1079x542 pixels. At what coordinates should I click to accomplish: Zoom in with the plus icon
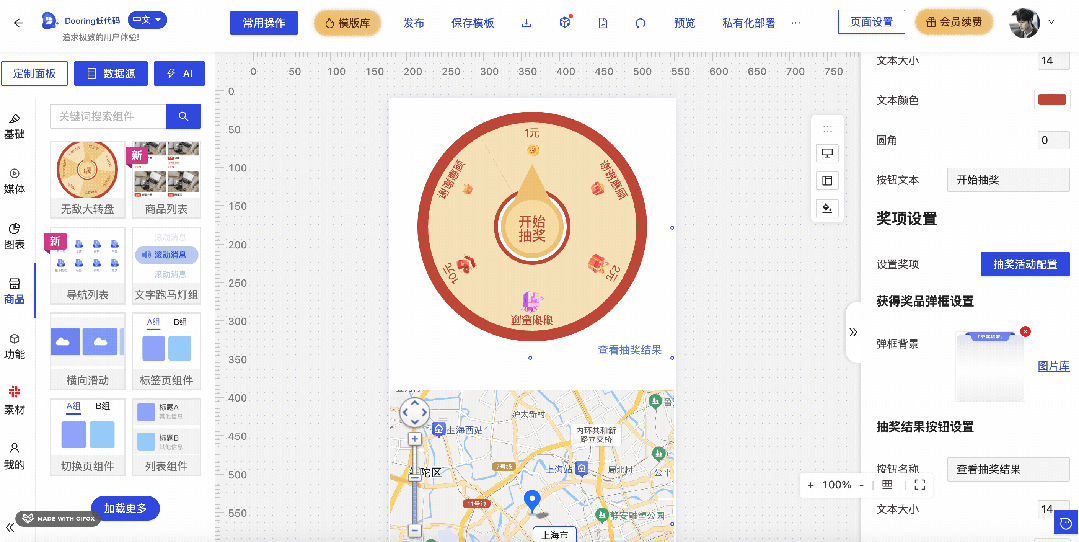(x=811, y=484)
